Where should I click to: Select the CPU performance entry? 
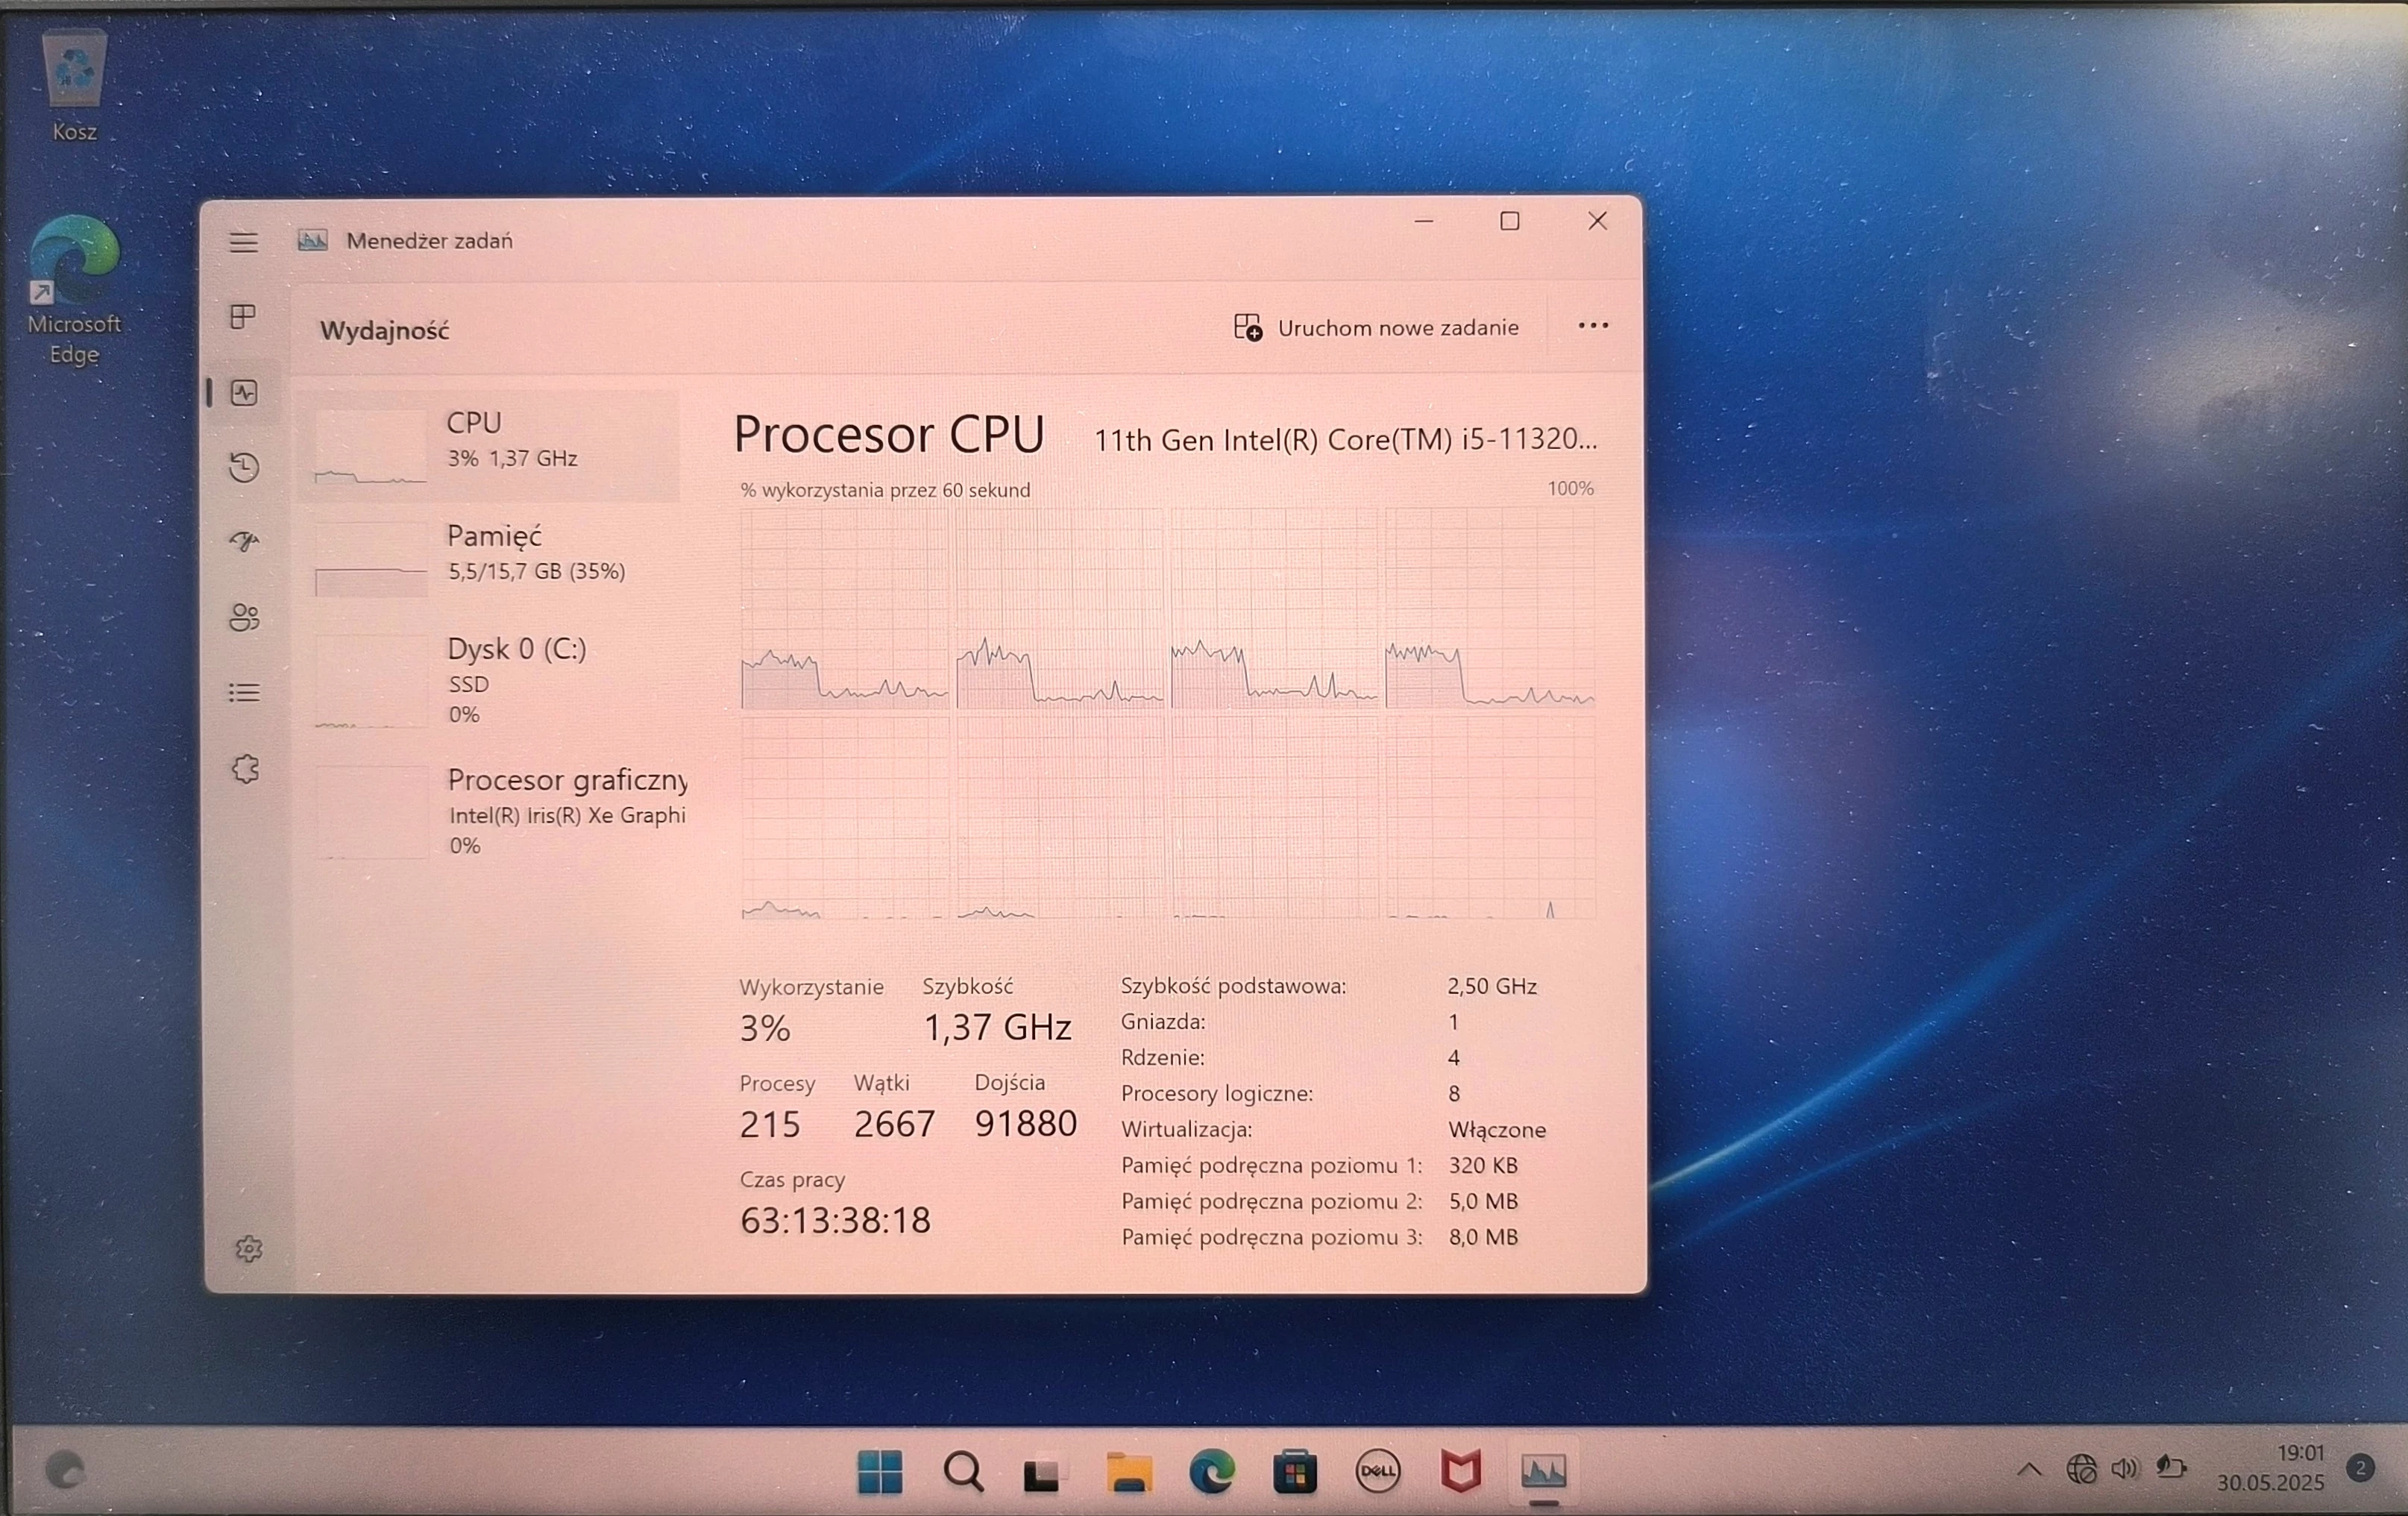[x=489, y=446]
